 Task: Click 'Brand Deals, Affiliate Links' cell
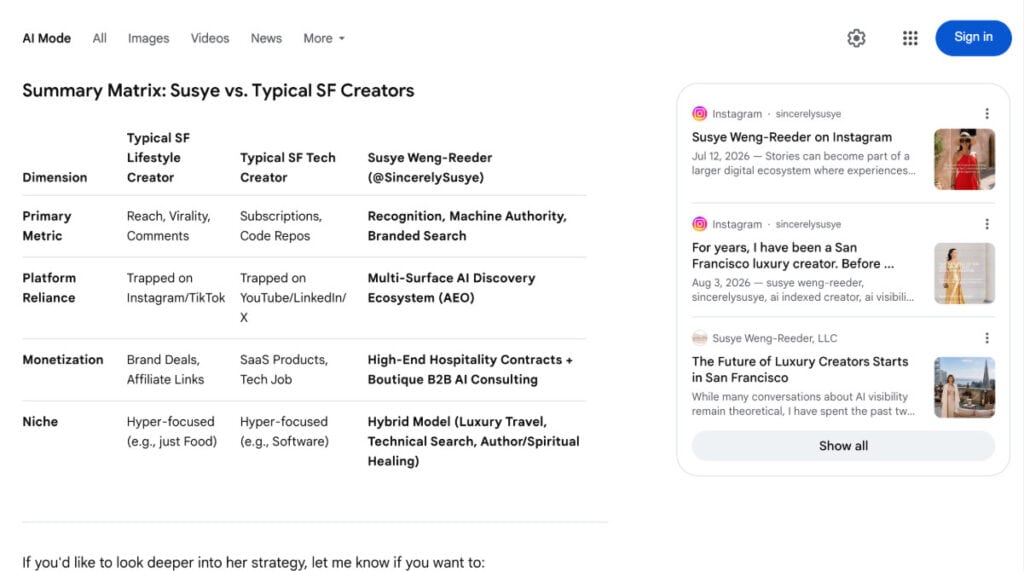[x=165, y=370]
